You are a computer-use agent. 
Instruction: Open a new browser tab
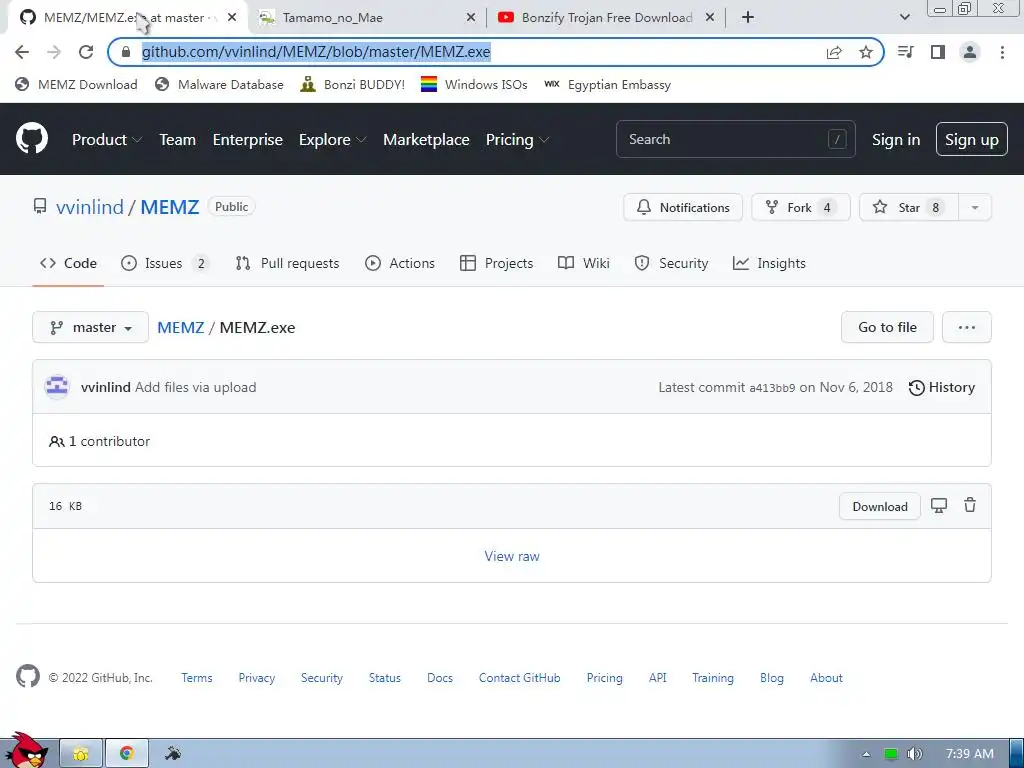click(x=748, y=18)
